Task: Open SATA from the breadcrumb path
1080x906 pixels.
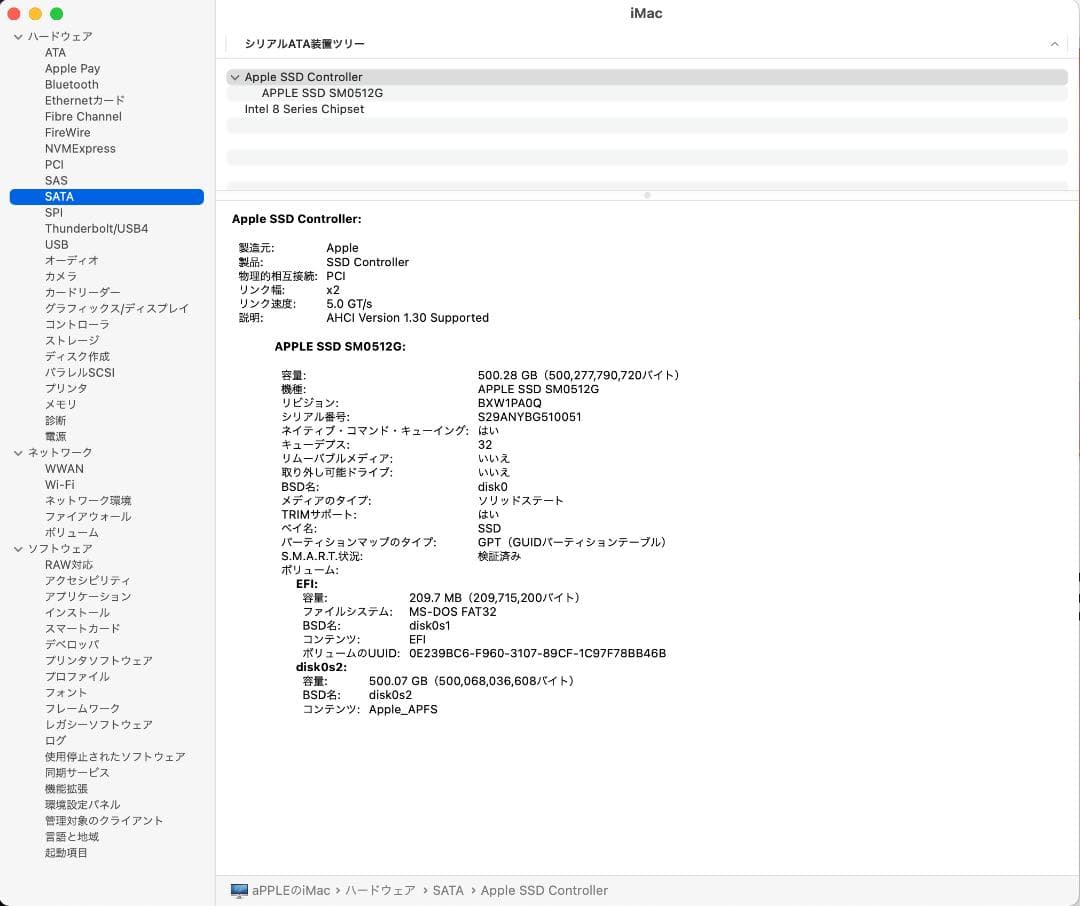Action: (x=448, y=890)
